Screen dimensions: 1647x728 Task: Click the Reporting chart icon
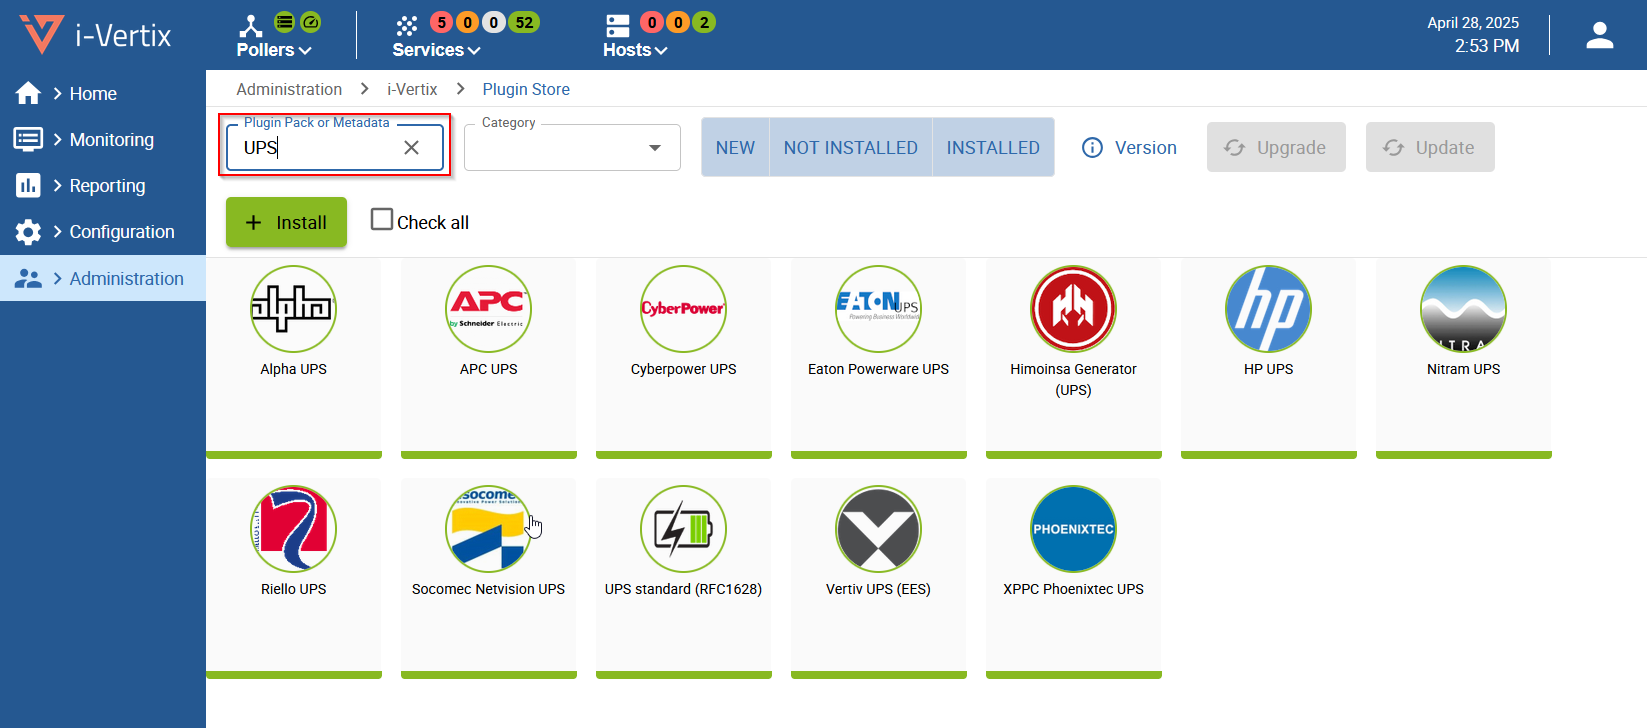(x=28, y=185)
